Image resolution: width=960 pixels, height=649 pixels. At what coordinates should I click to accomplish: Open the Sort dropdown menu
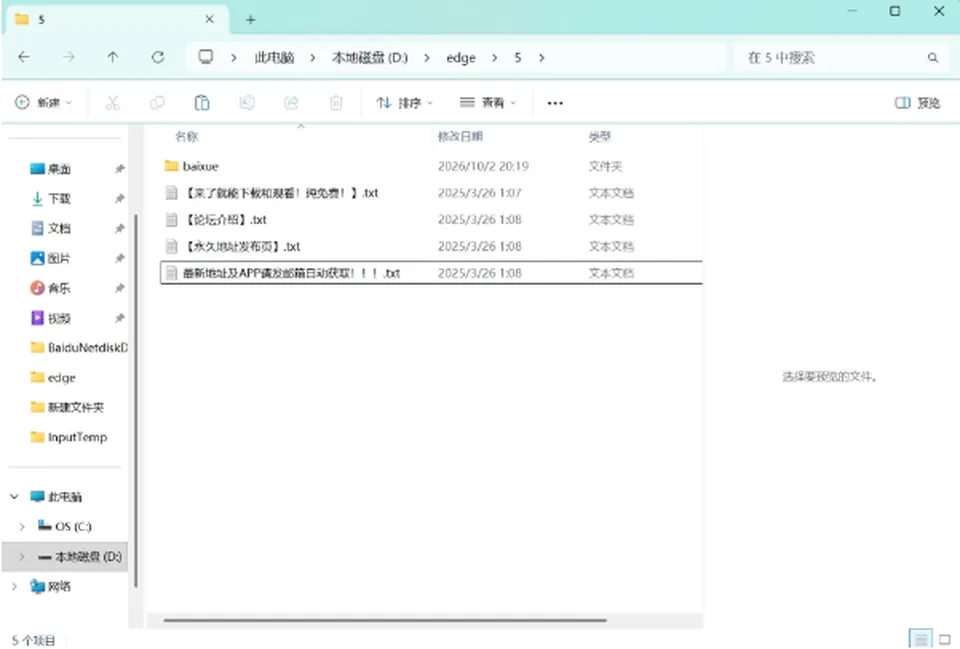coord(404,103)
